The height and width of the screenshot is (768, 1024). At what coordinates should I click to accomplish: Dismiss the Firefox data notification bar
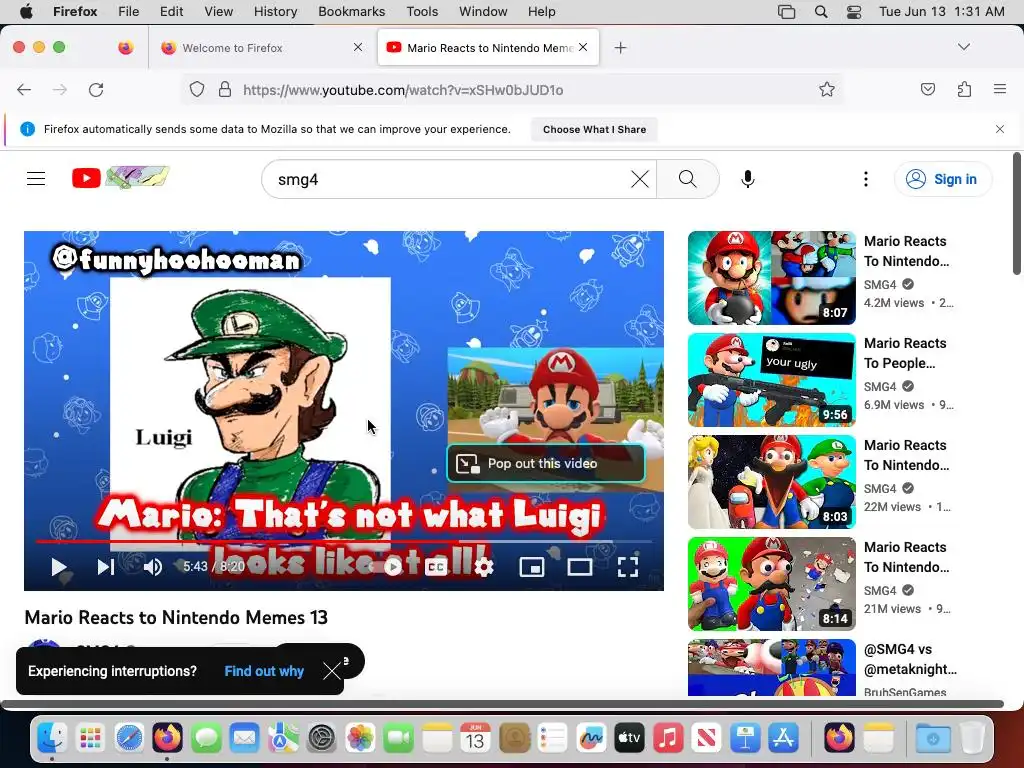pos(1000,129)
